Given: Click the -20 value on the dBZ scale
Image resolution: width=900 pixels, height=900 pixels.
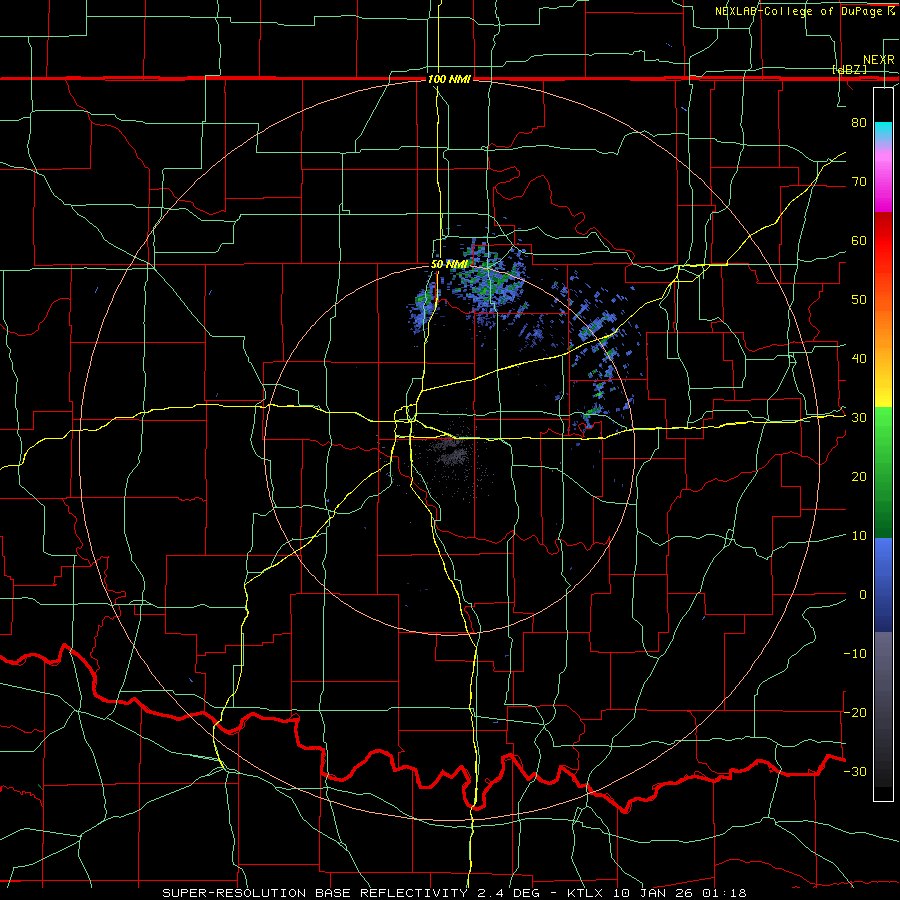Looking at the screenshot, I should [x=855, y=712].
